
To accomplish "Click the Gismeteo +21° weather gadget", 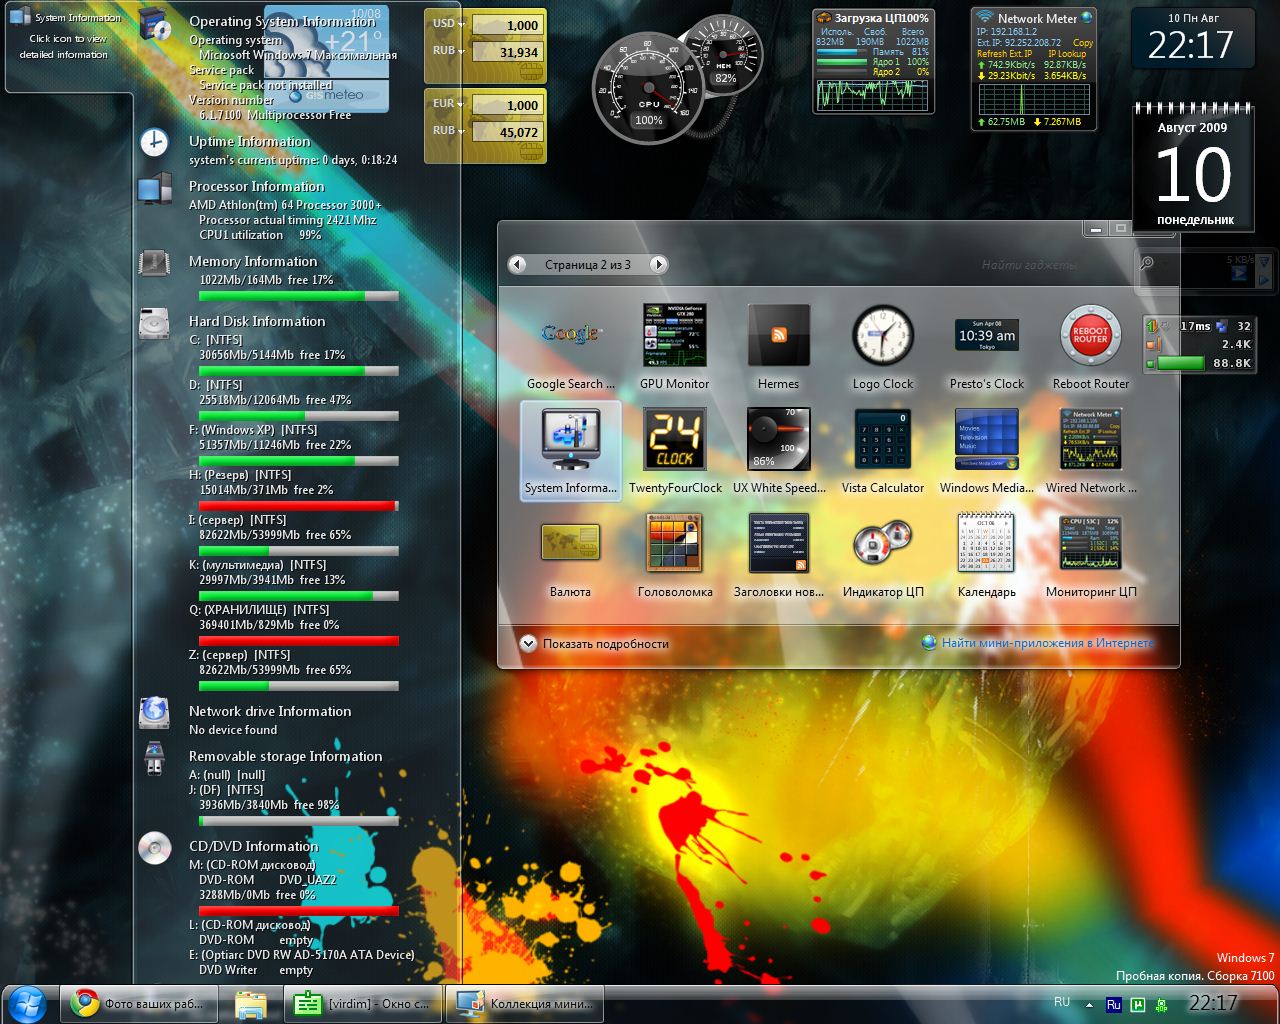I will pos(325,58).
